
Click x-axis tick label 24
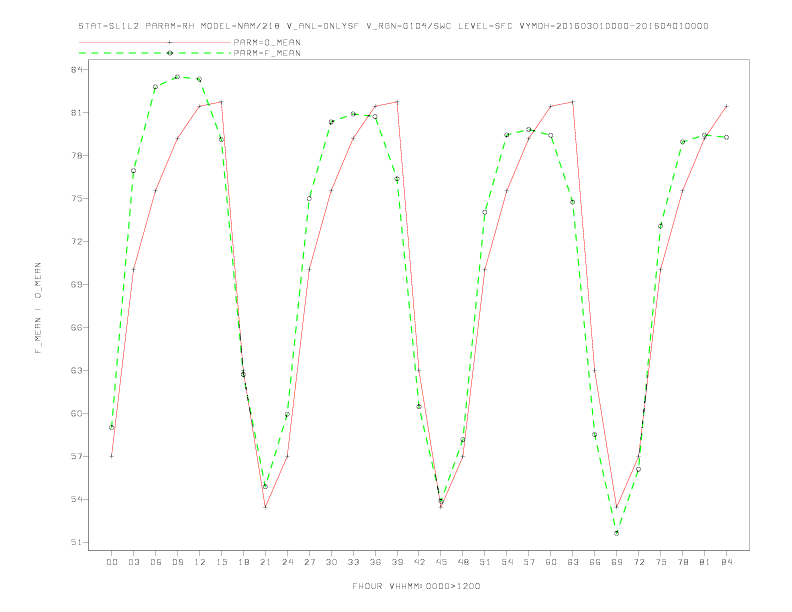pyautogui.click(x=287, y=562)
